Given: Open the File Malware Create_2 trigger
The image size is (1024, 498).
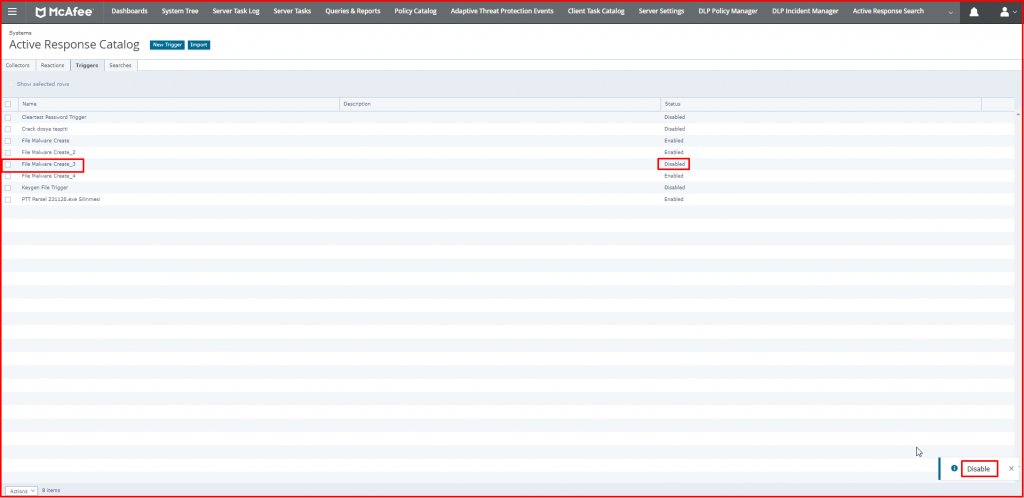Looking at the screenshot, I should (x=48, y=152).
